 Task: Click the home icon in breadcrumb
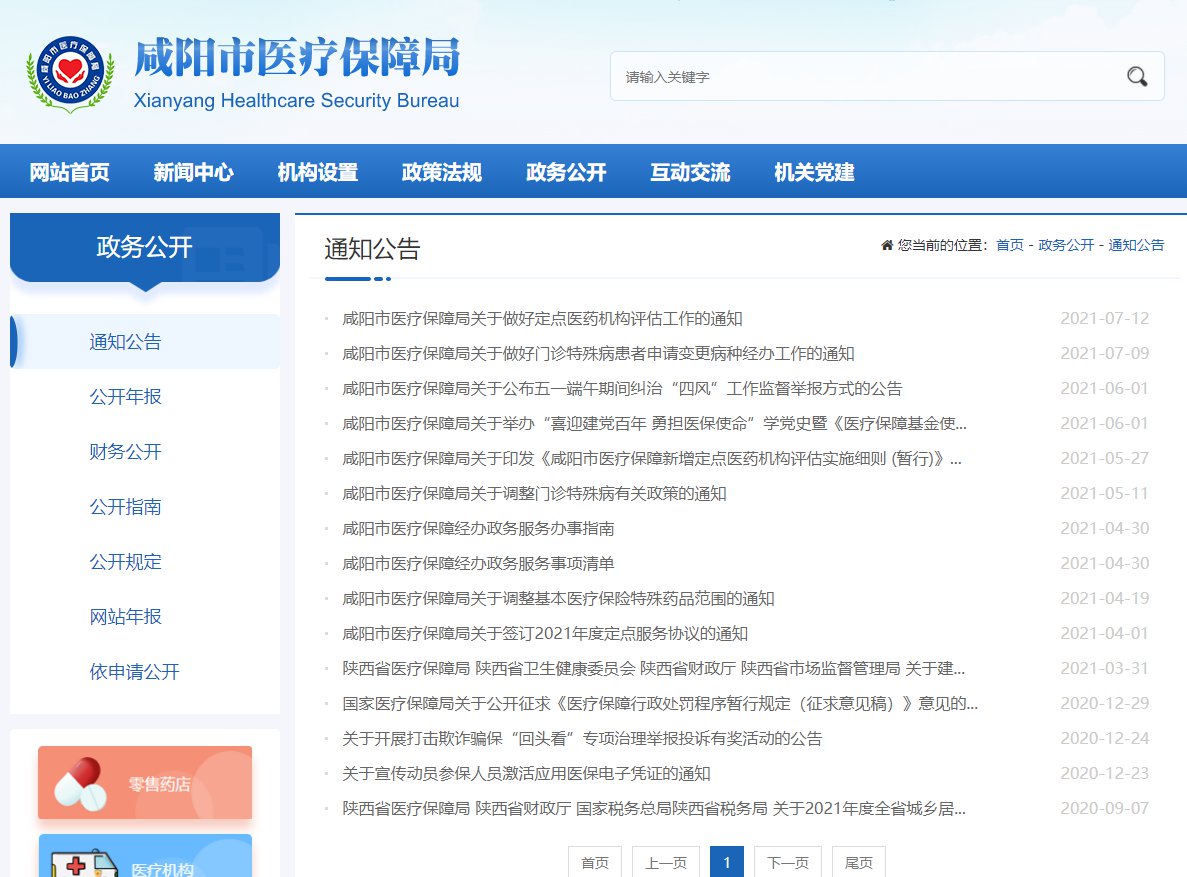tap(886, 245)
